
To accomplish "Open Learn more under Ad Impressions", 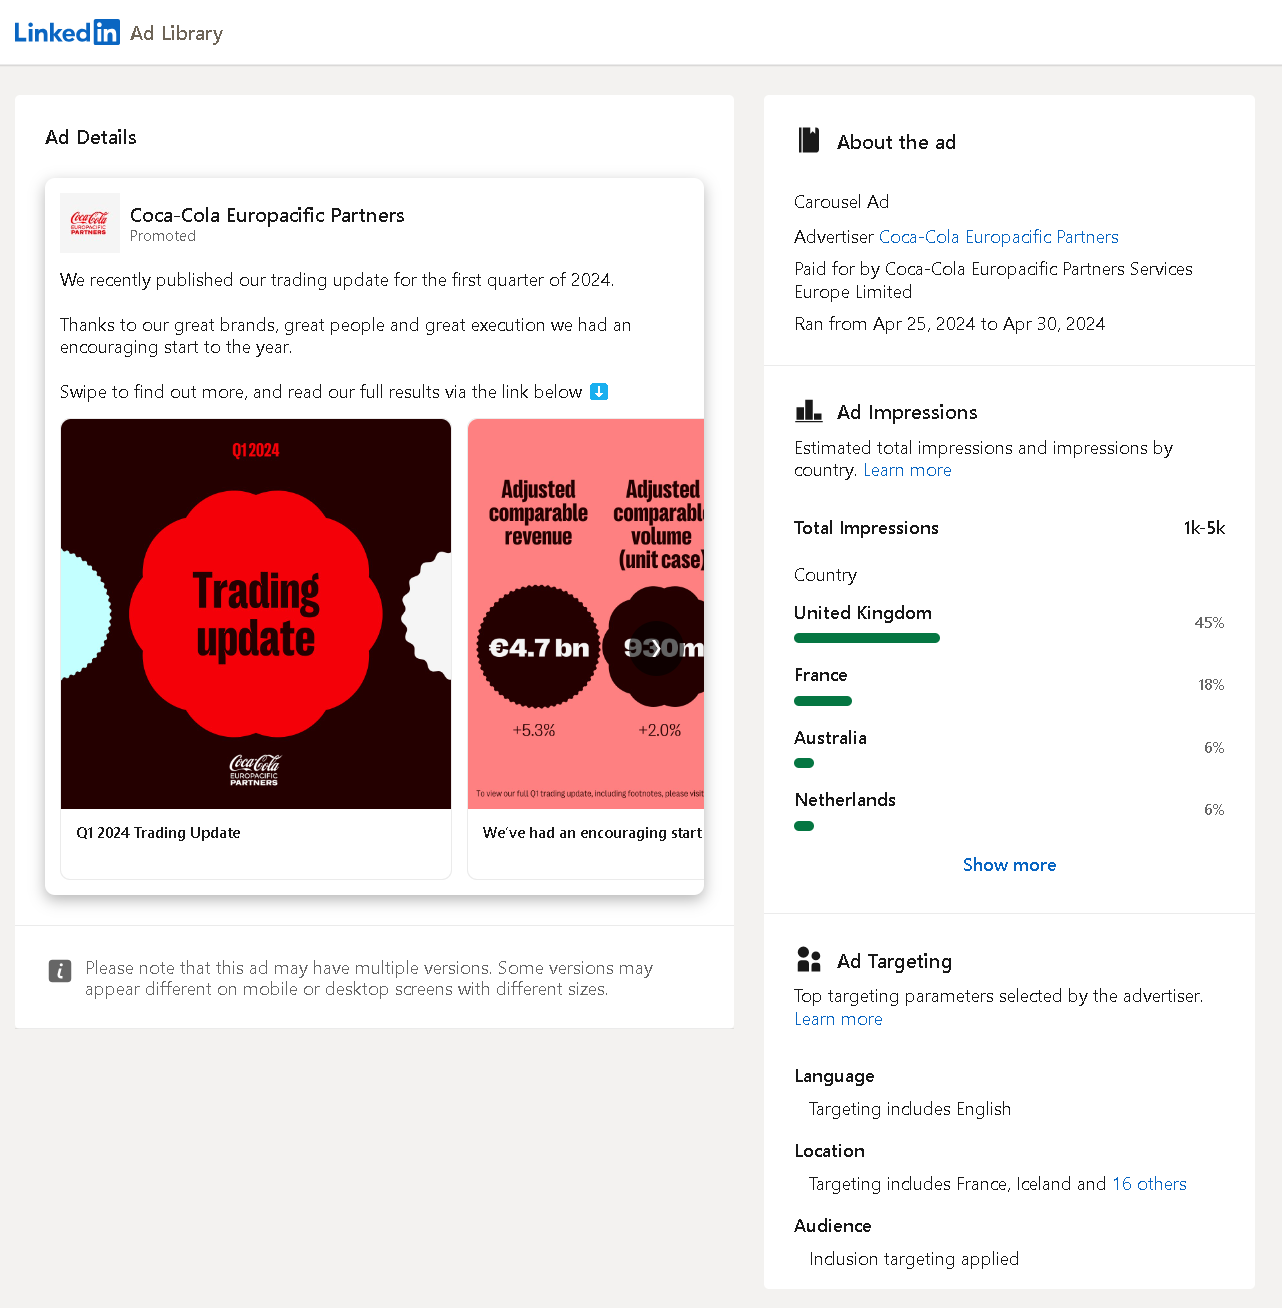I will pyautogui.click(x=906, y=469).
